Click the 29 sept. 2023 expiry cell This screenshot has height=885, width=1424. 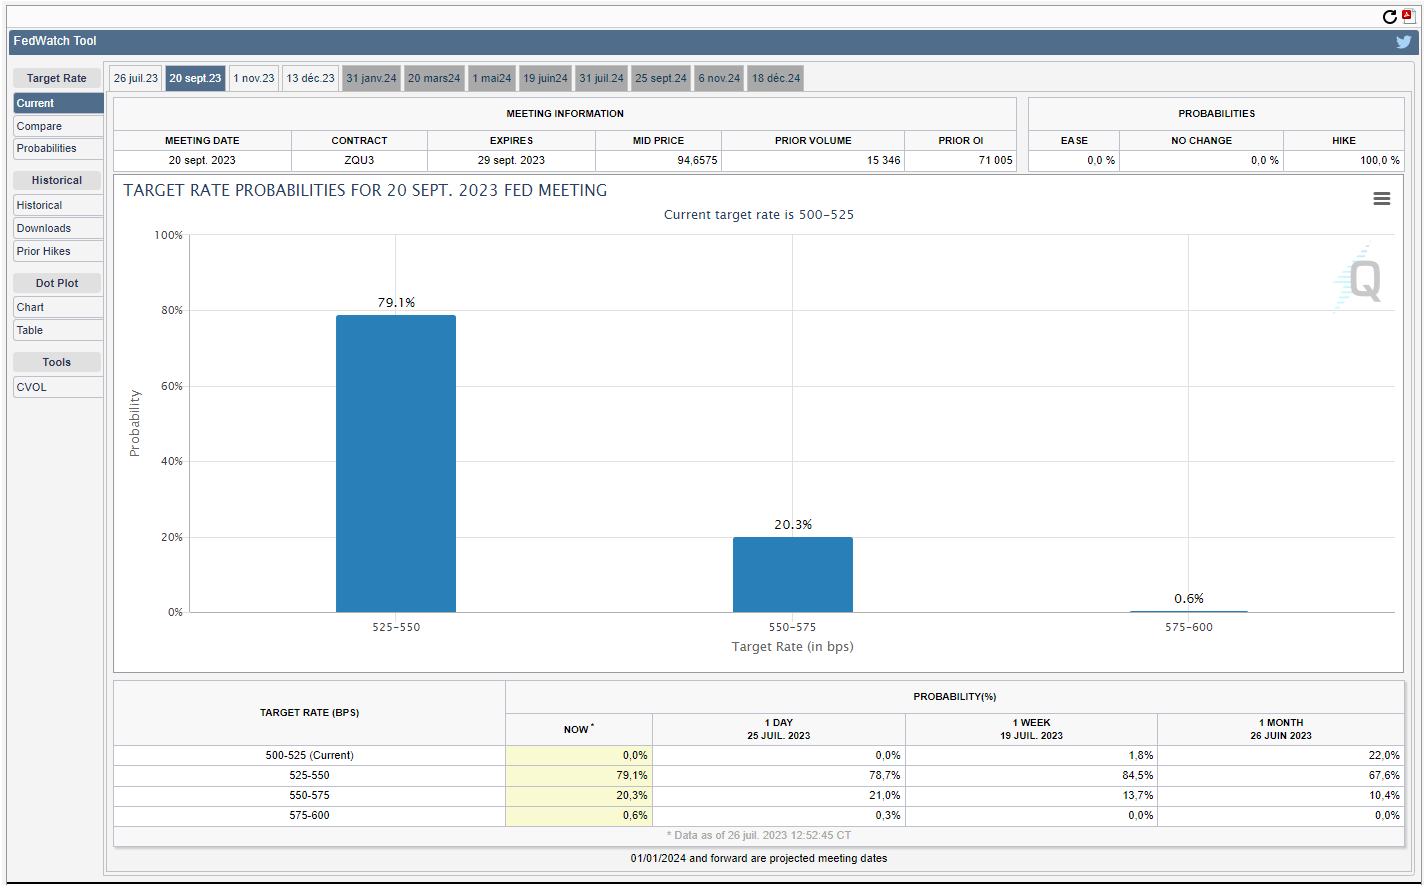click(x=511, y=160)
